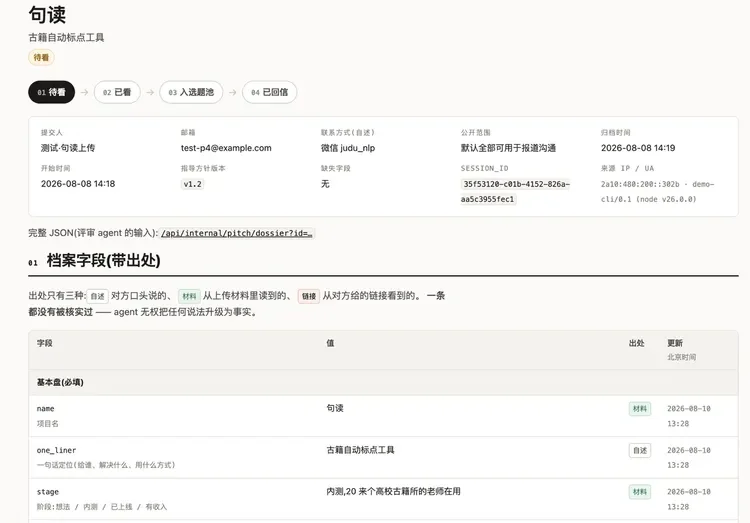Click the submitter name 测试·句读上传
Viewport: 750px width, 523px height.
68,148
